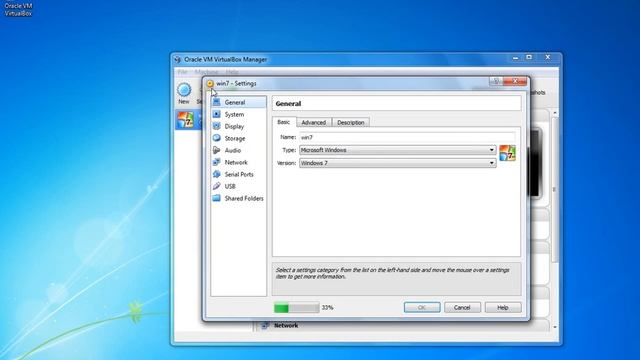Click the Name field containing win7

(x=407, y=137)
